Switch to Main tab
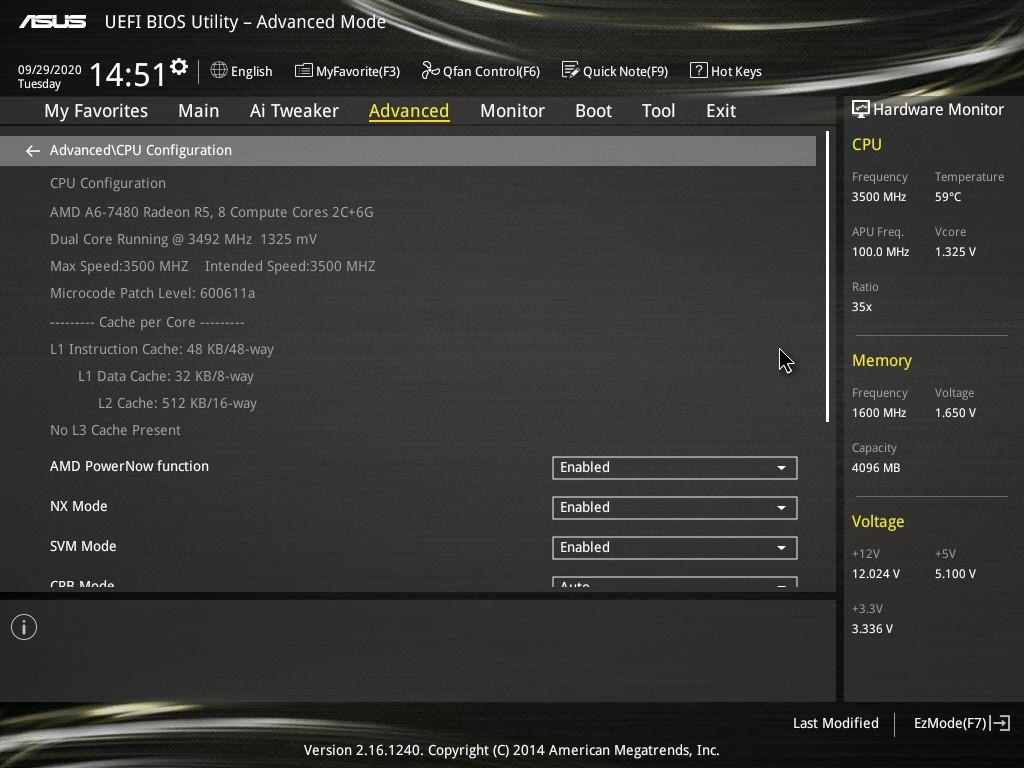This screenshot has width=1024, height=768. coord(199,111)
